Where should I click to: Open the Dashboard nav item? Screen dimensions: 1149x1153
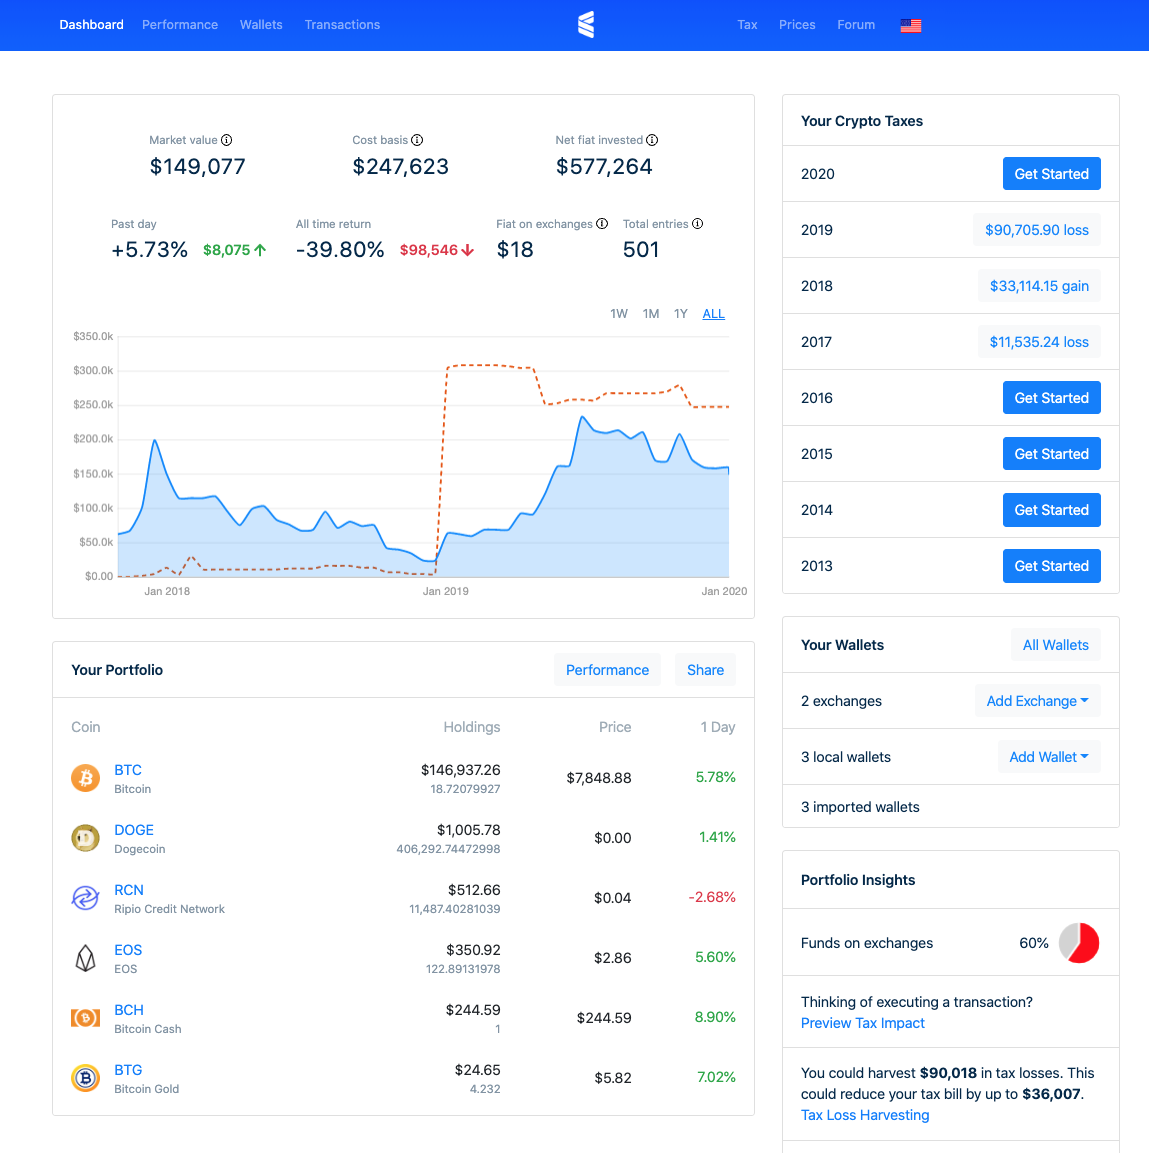pyautogui.click(x=91, y=25)
